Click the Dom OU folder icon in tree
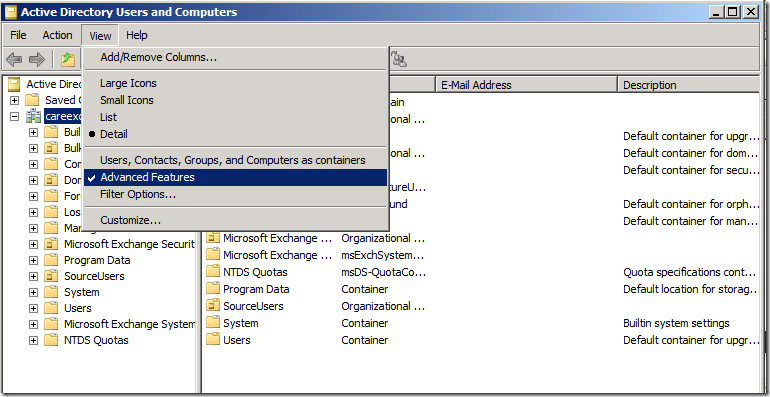The width and height of the screenshot is (770, 397). [51, 180]
